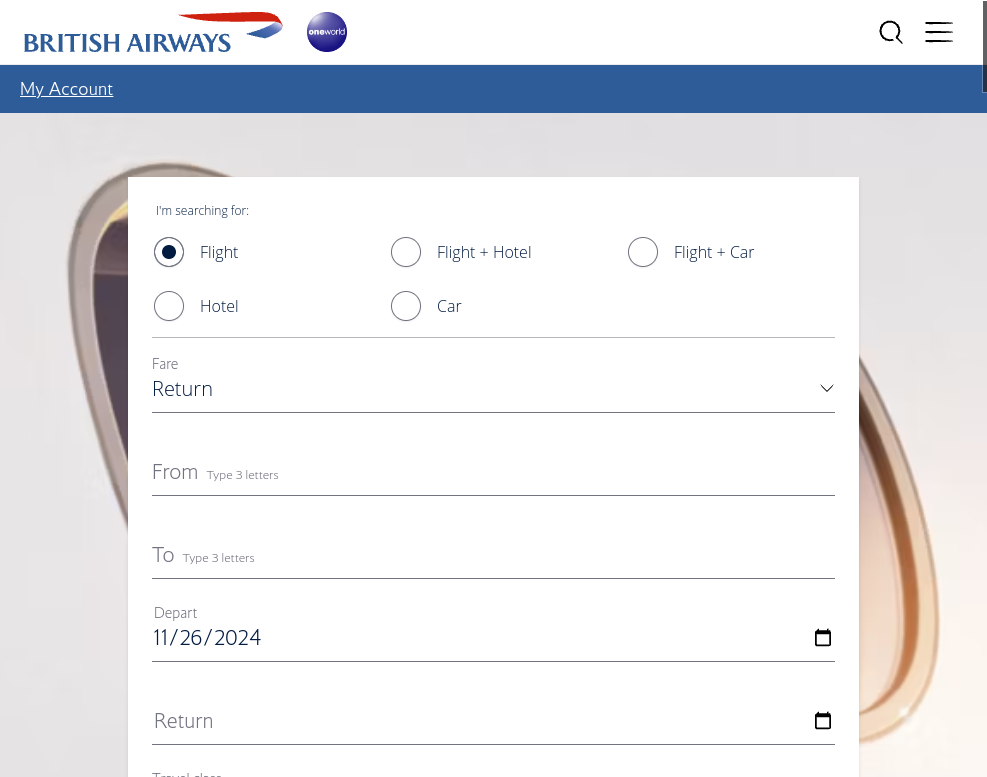Open My Account link

tap(67, 89)
